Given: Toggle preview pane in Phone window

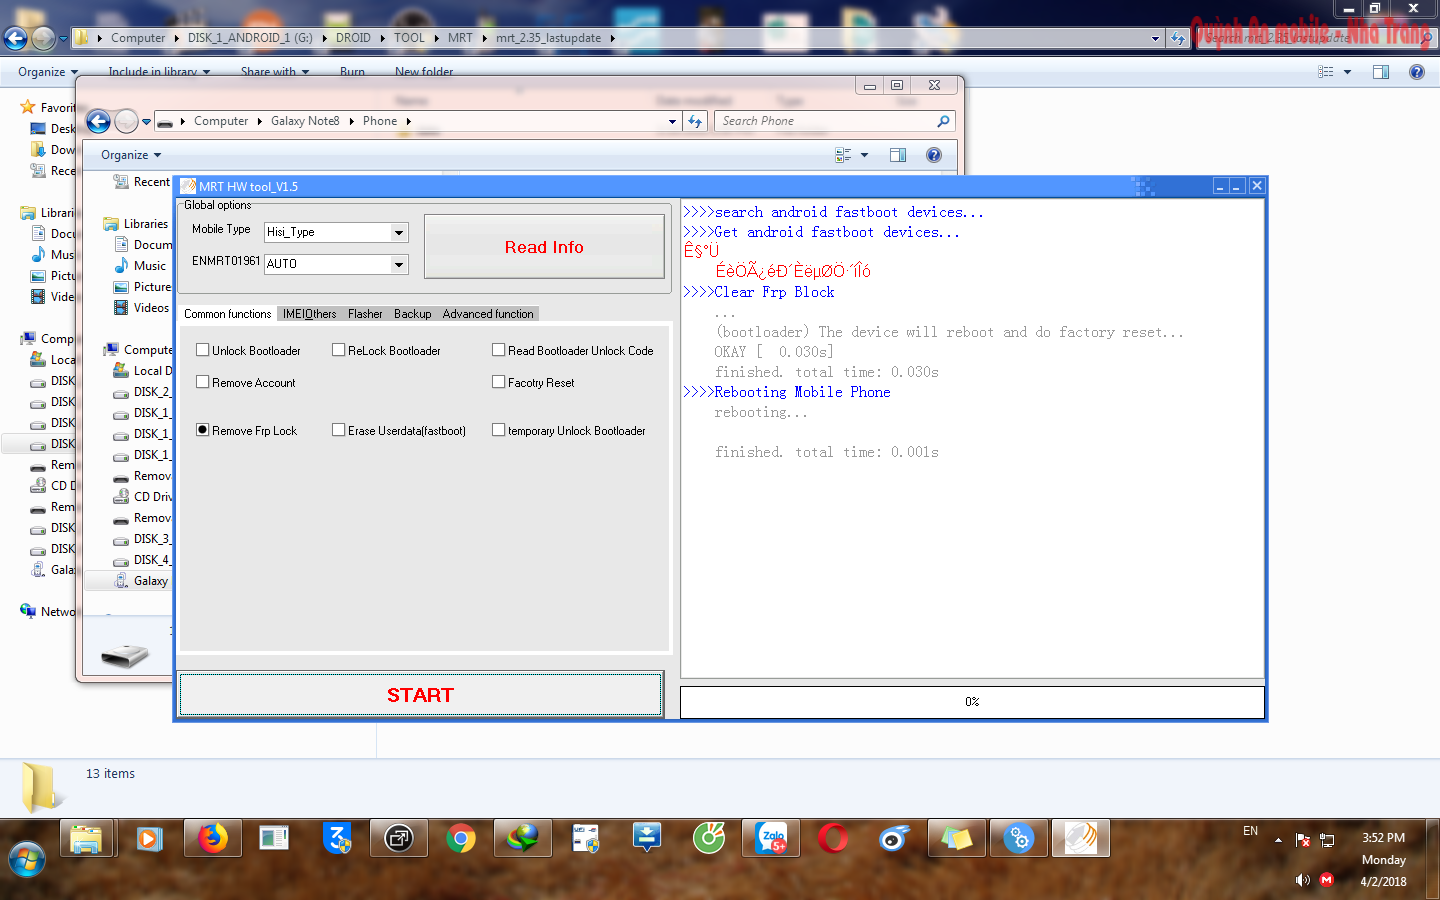Looking at the screenshot, I should 898,155.
